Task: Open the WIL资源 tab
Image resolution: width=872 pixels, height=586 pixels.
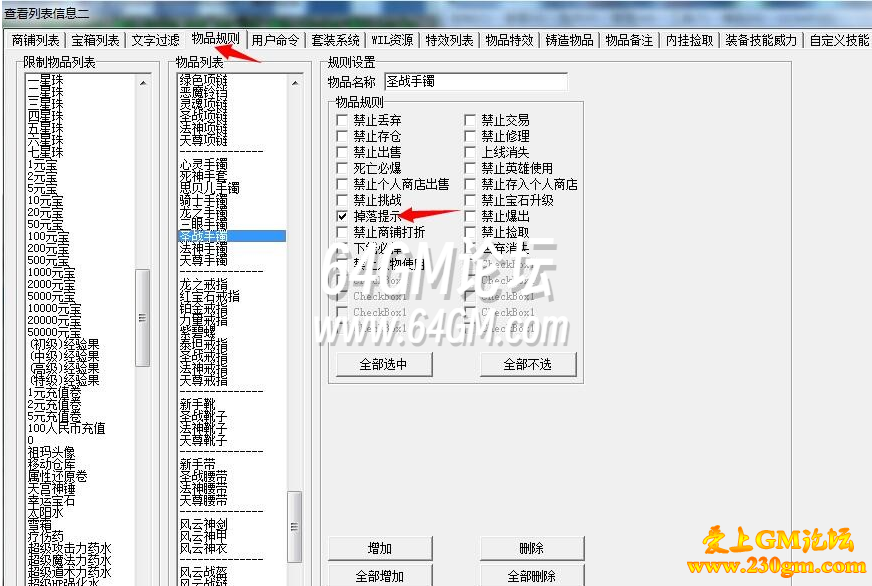Action: (x=393, y=40)
